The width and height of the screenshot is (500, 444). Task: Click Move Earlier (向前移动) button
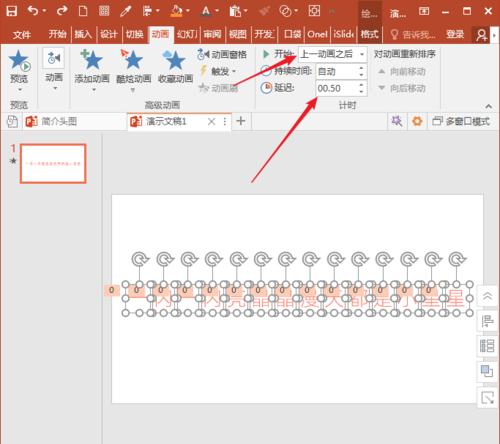tap(402, 71)
